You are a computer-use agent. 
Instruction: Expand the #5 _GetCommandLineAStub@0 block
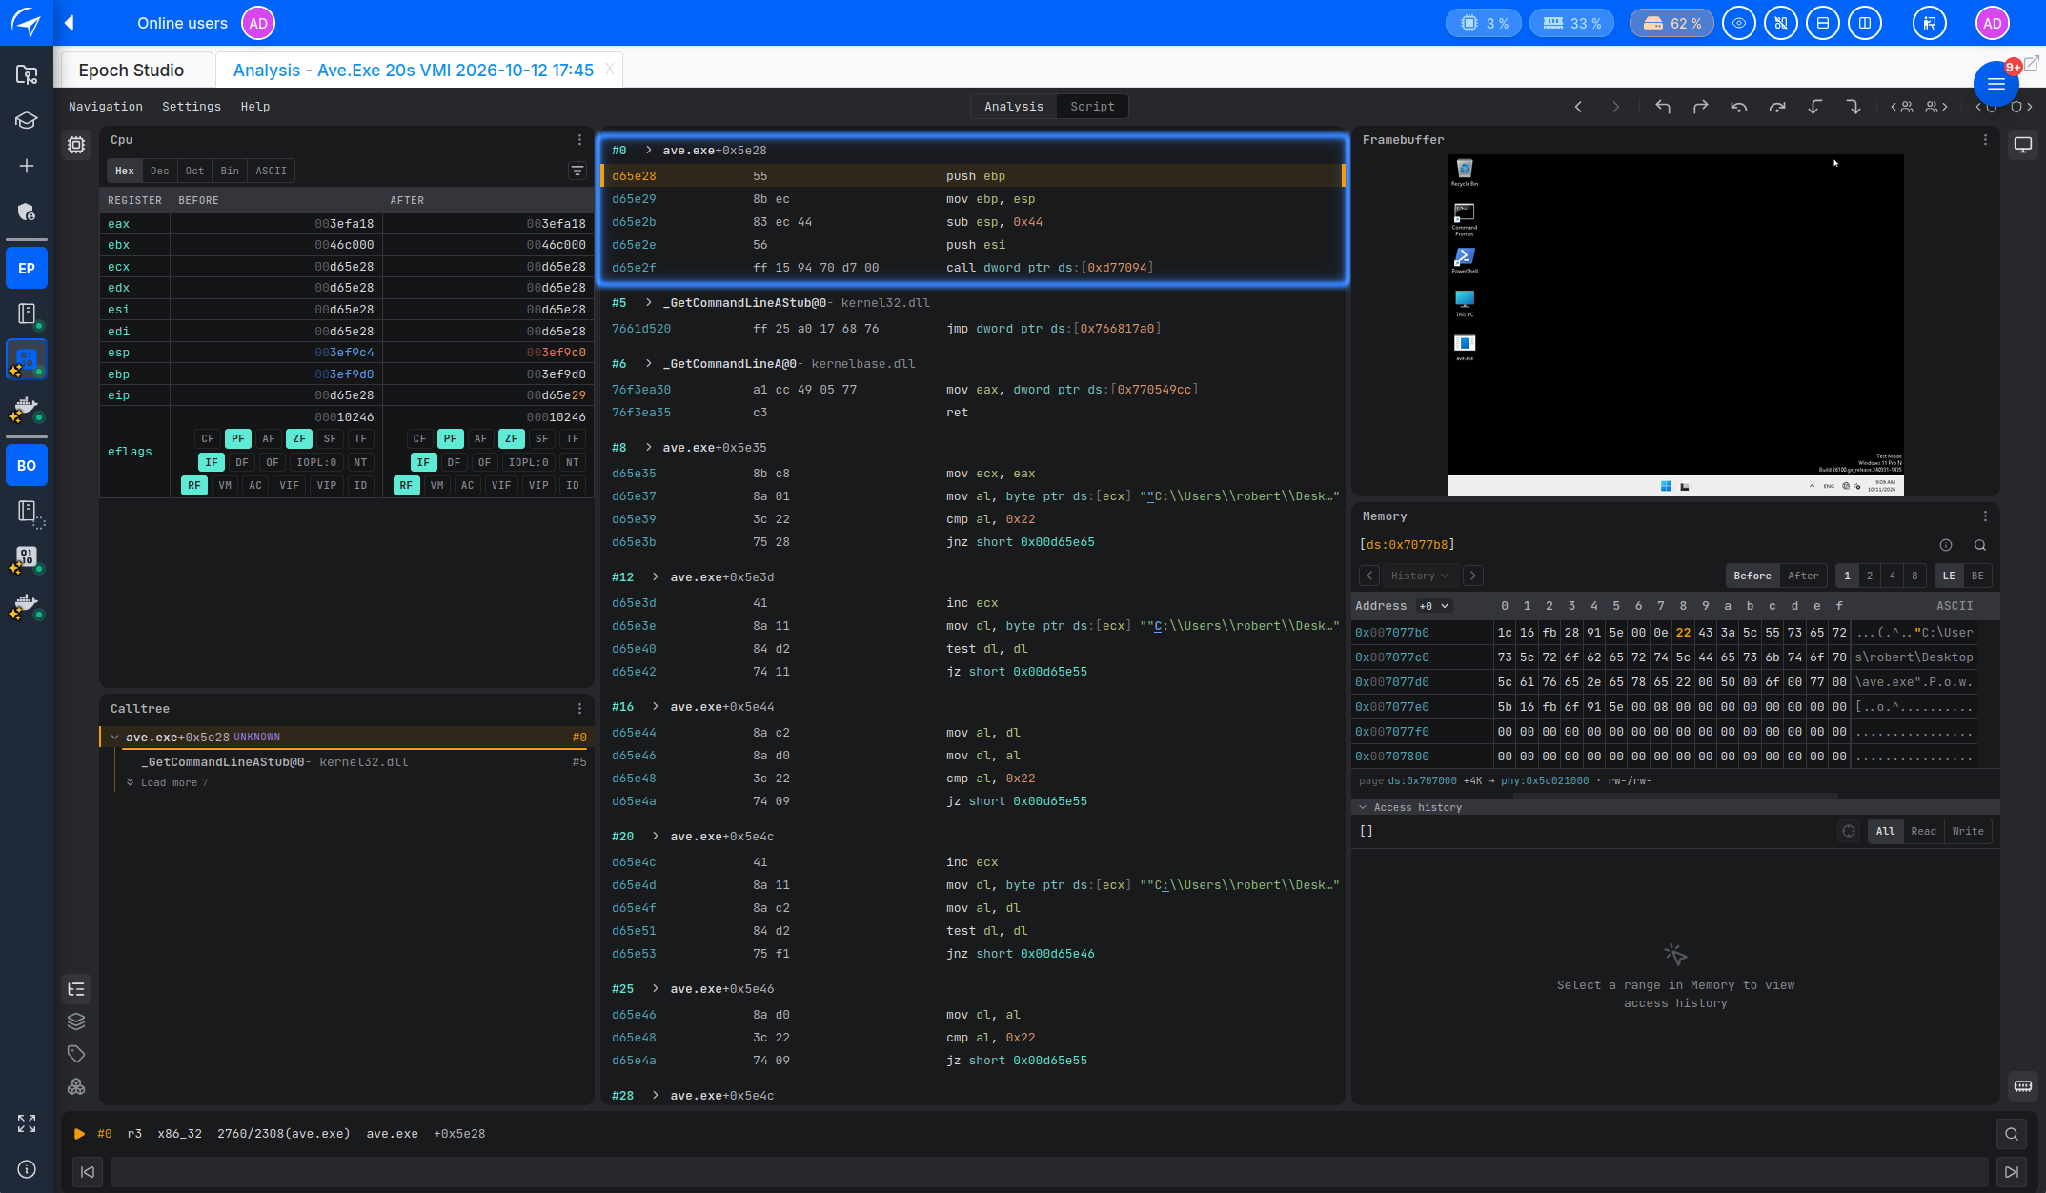pos(649,303)
